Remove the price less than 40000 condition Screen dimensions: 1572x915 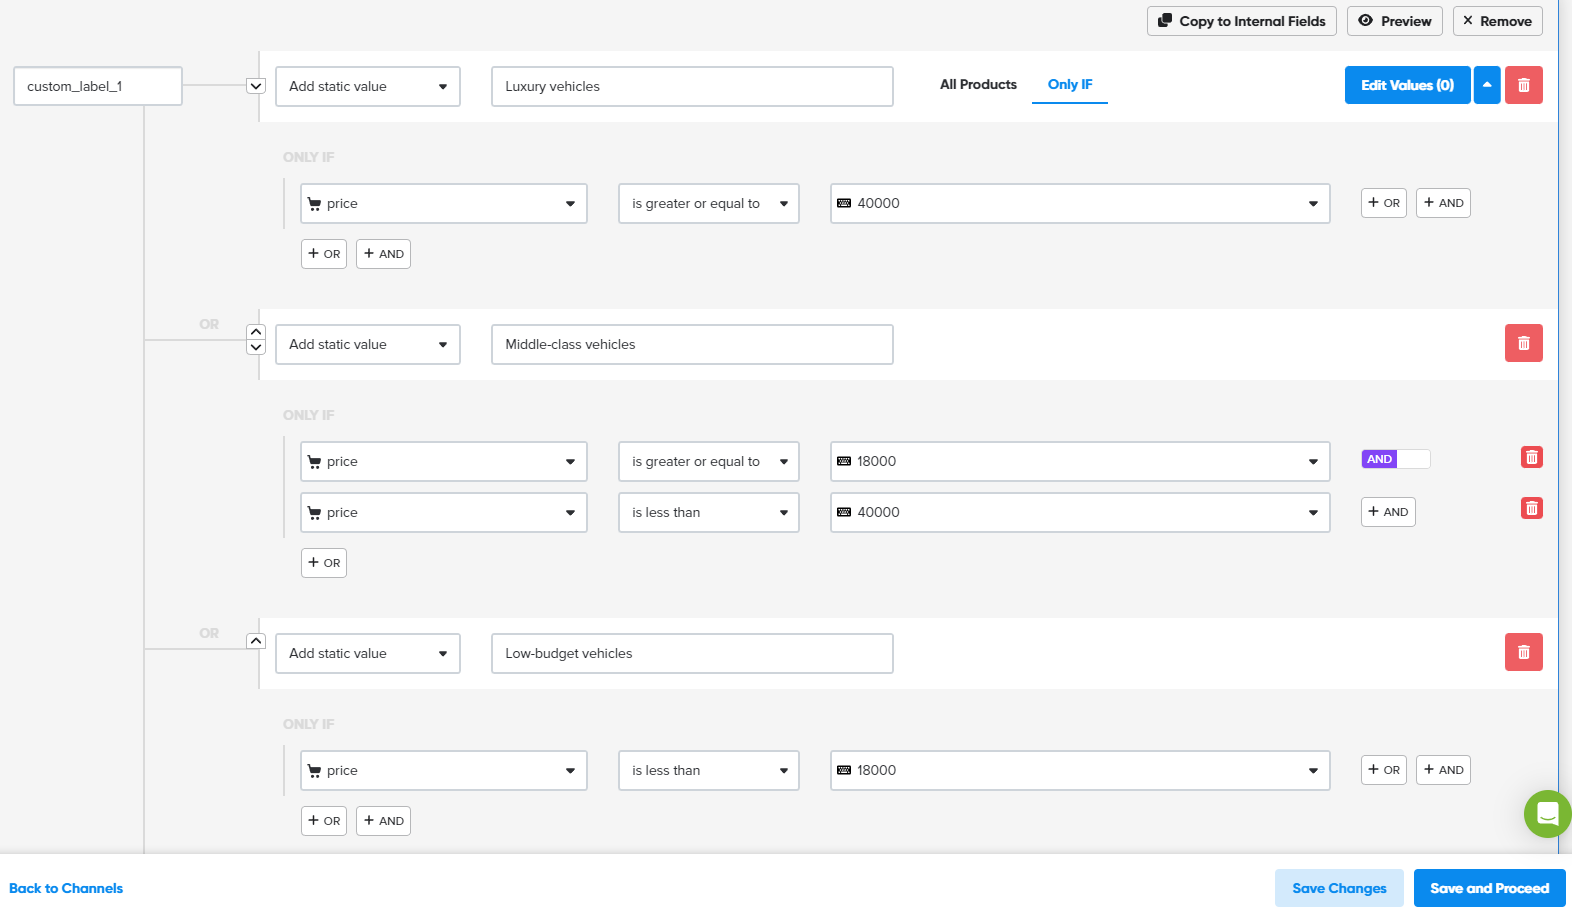[x=1531, y=508]
